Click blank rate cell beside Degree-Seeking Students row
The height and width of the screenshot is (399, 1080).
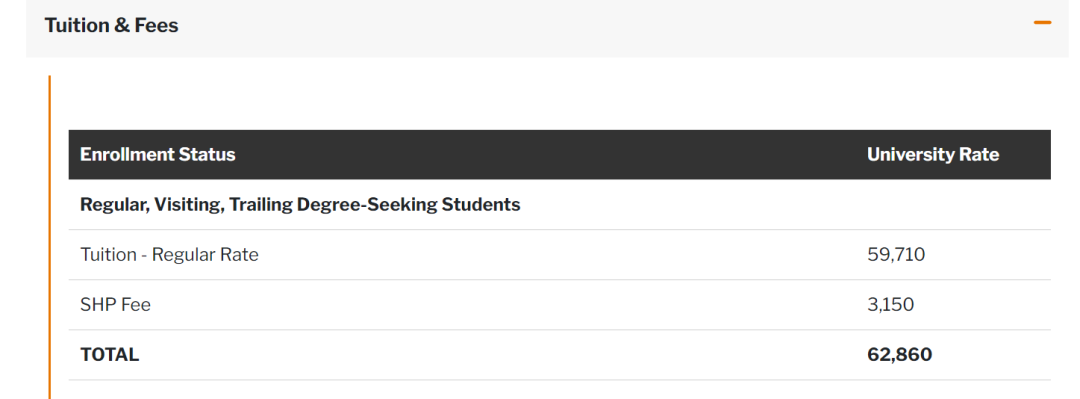coord(957,205)
